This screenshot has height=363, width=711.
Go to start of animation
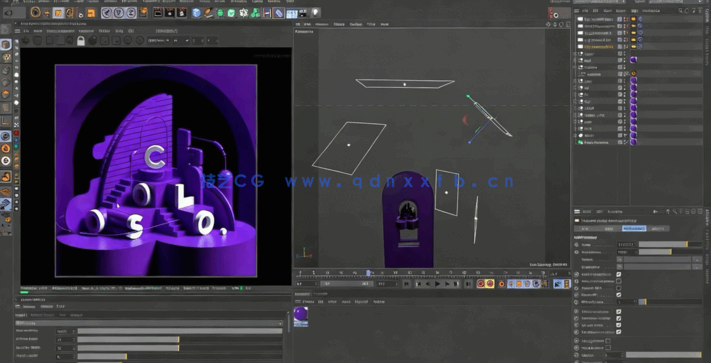point(407,284)
